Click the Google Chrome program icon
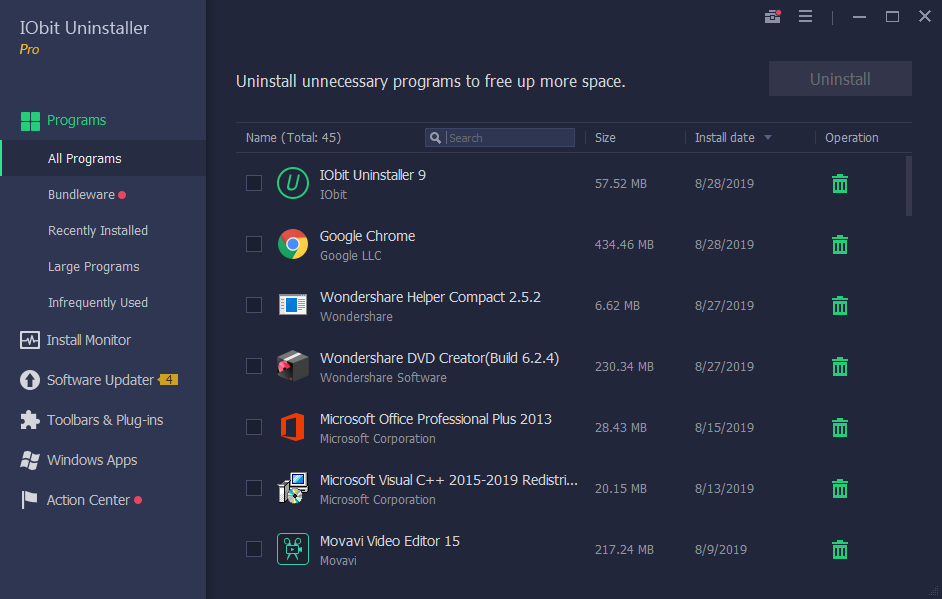Screen dimensions: 942x599 293,244
